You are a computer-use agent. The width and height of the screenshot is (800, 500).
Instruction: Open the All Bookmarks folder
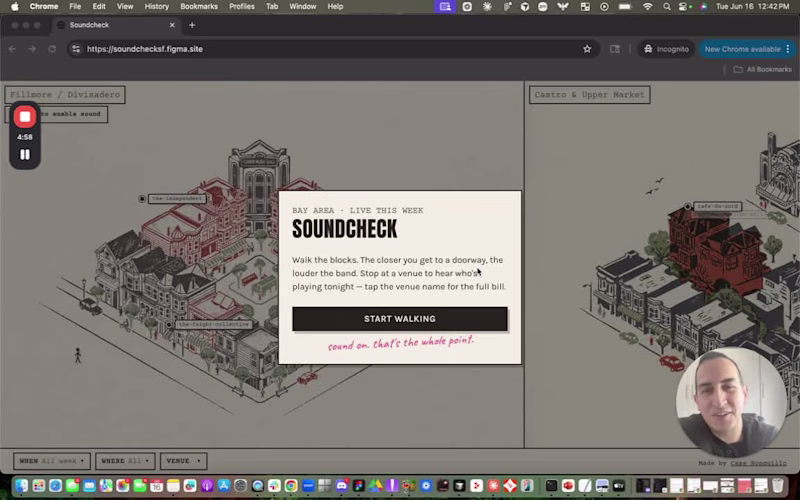762,69
